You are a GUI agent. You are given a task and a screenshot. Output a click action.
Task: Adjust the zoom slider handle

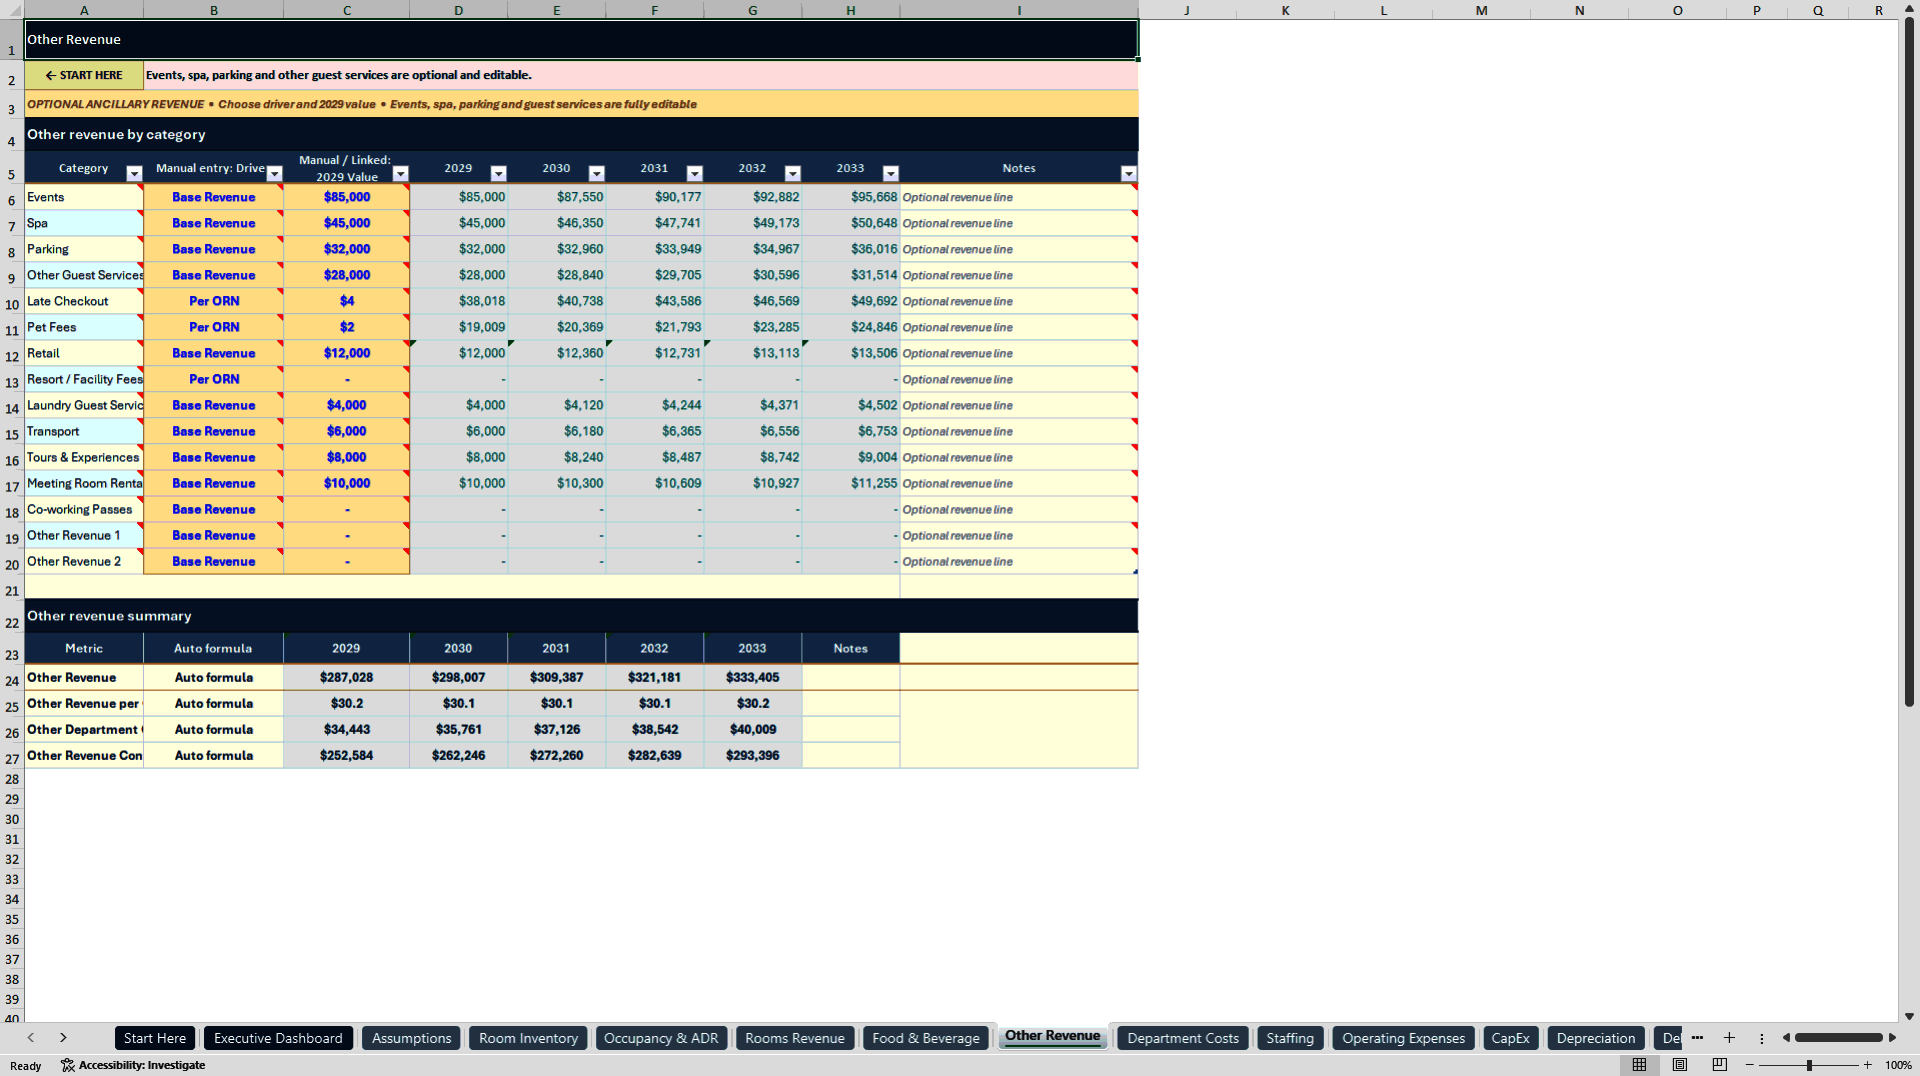(1809, 1065)
